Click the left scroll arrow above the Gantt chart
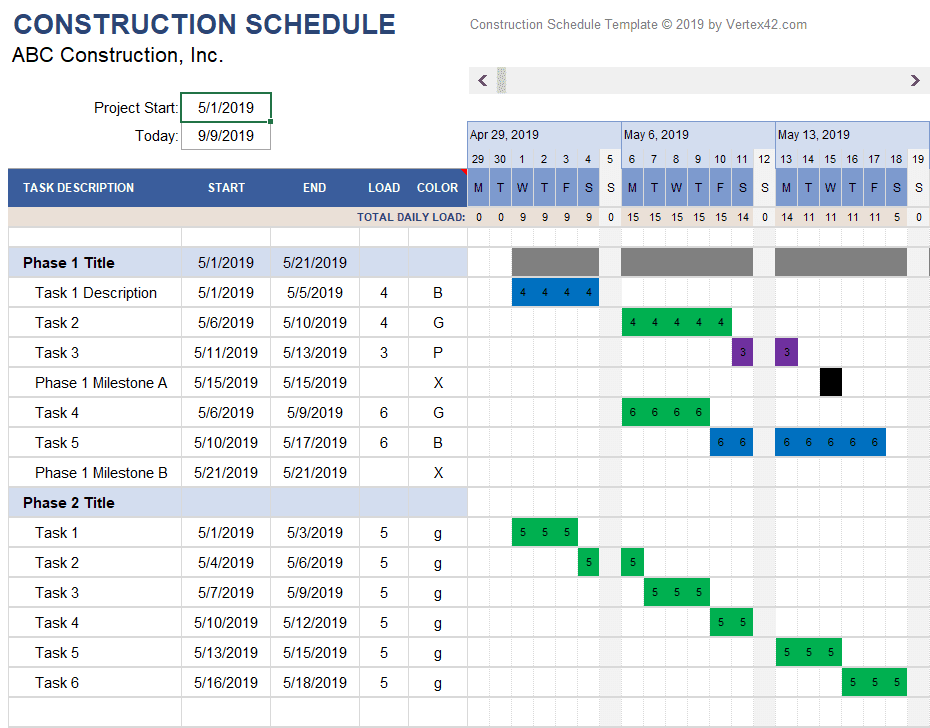 483,80
